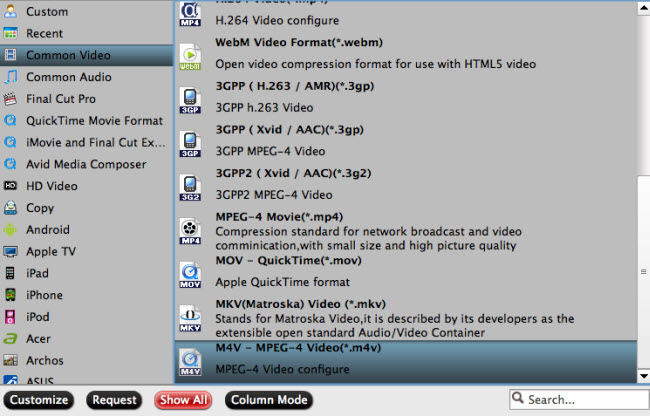The image size is (650, 416).
Task: Select the Archos category text
Action: click(x=45, y=360)
